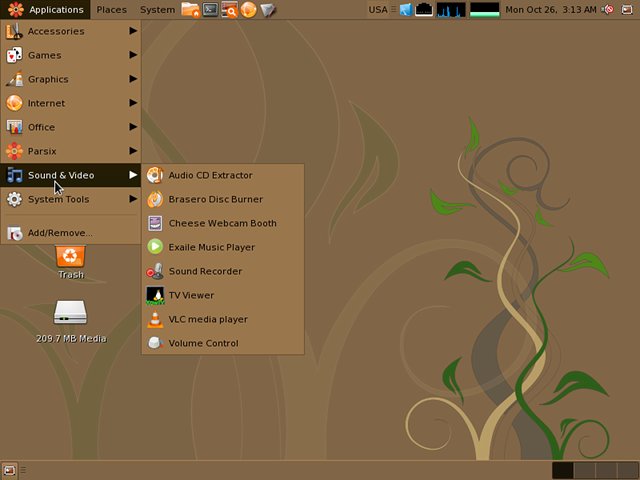Click the VLC media player cone icon
Viewport: 640px width, 480px height.
click(x=155, y=319)
